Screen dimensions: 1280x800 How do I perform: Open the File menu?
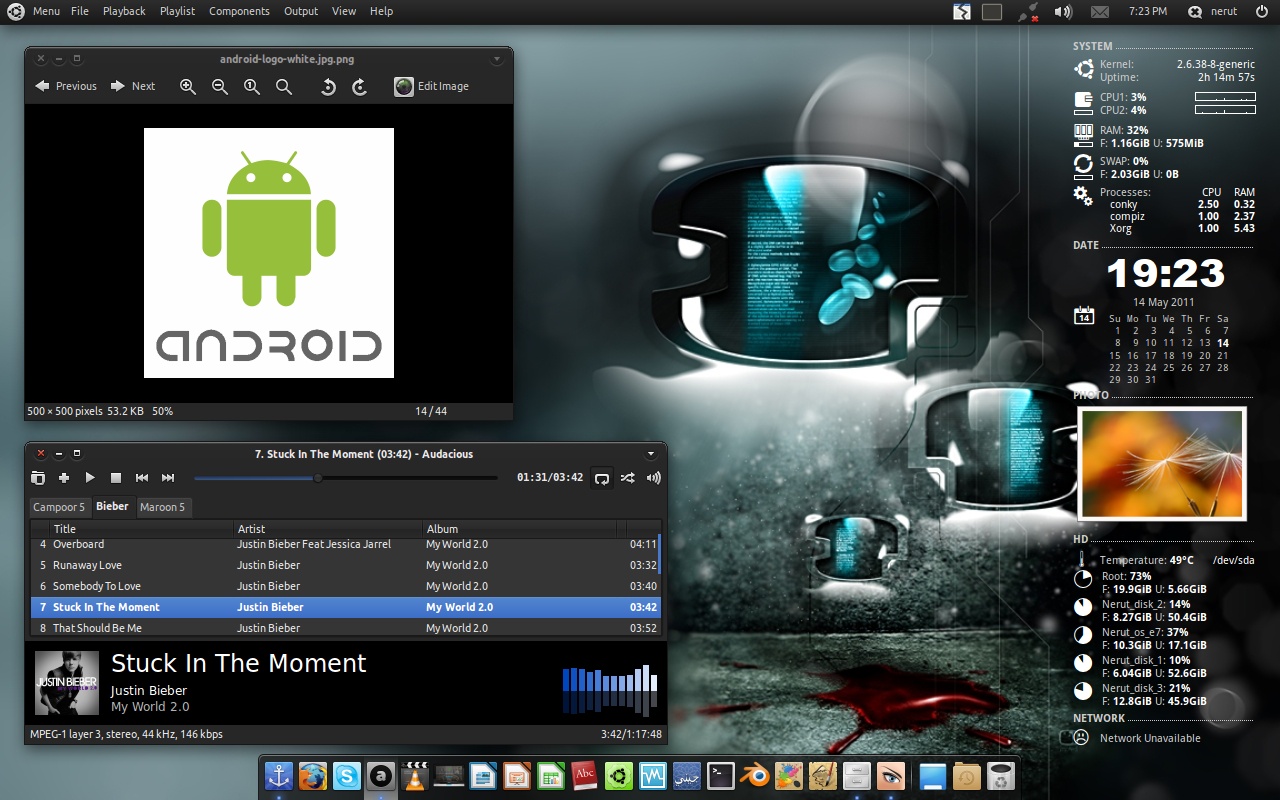click(x=80, y=11)
